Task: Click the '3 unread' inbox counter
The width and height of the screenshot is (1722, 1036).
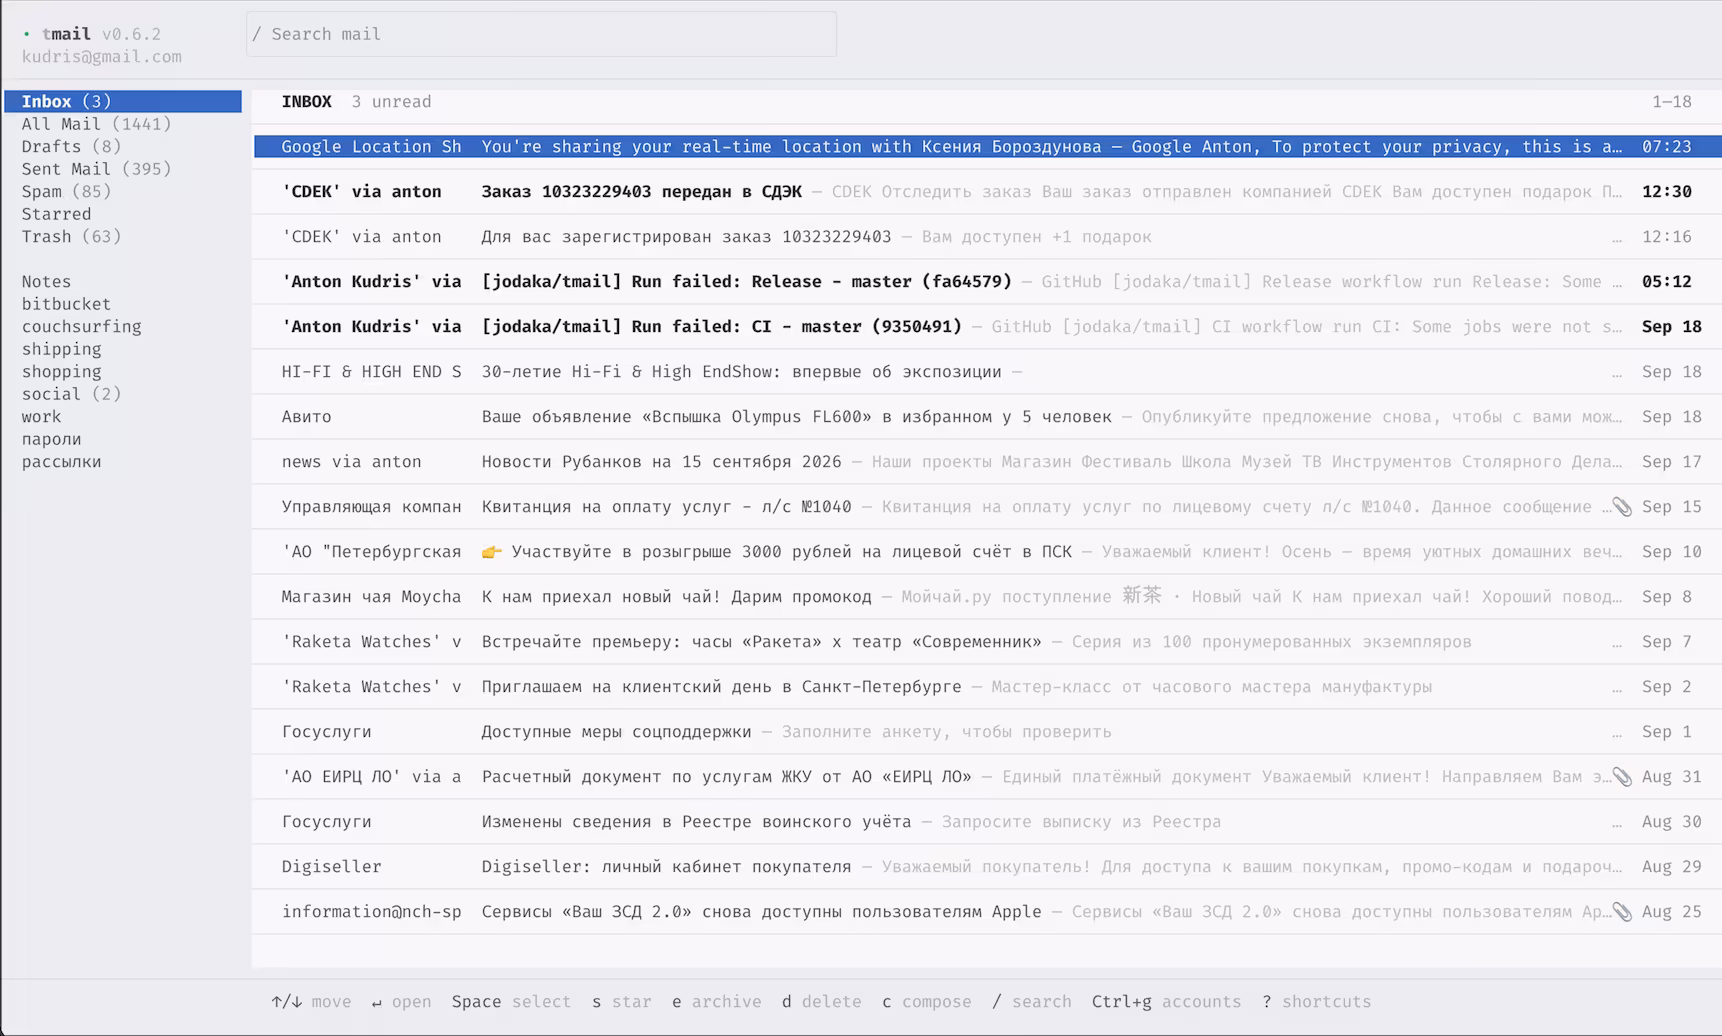Action: coord(391,101)
